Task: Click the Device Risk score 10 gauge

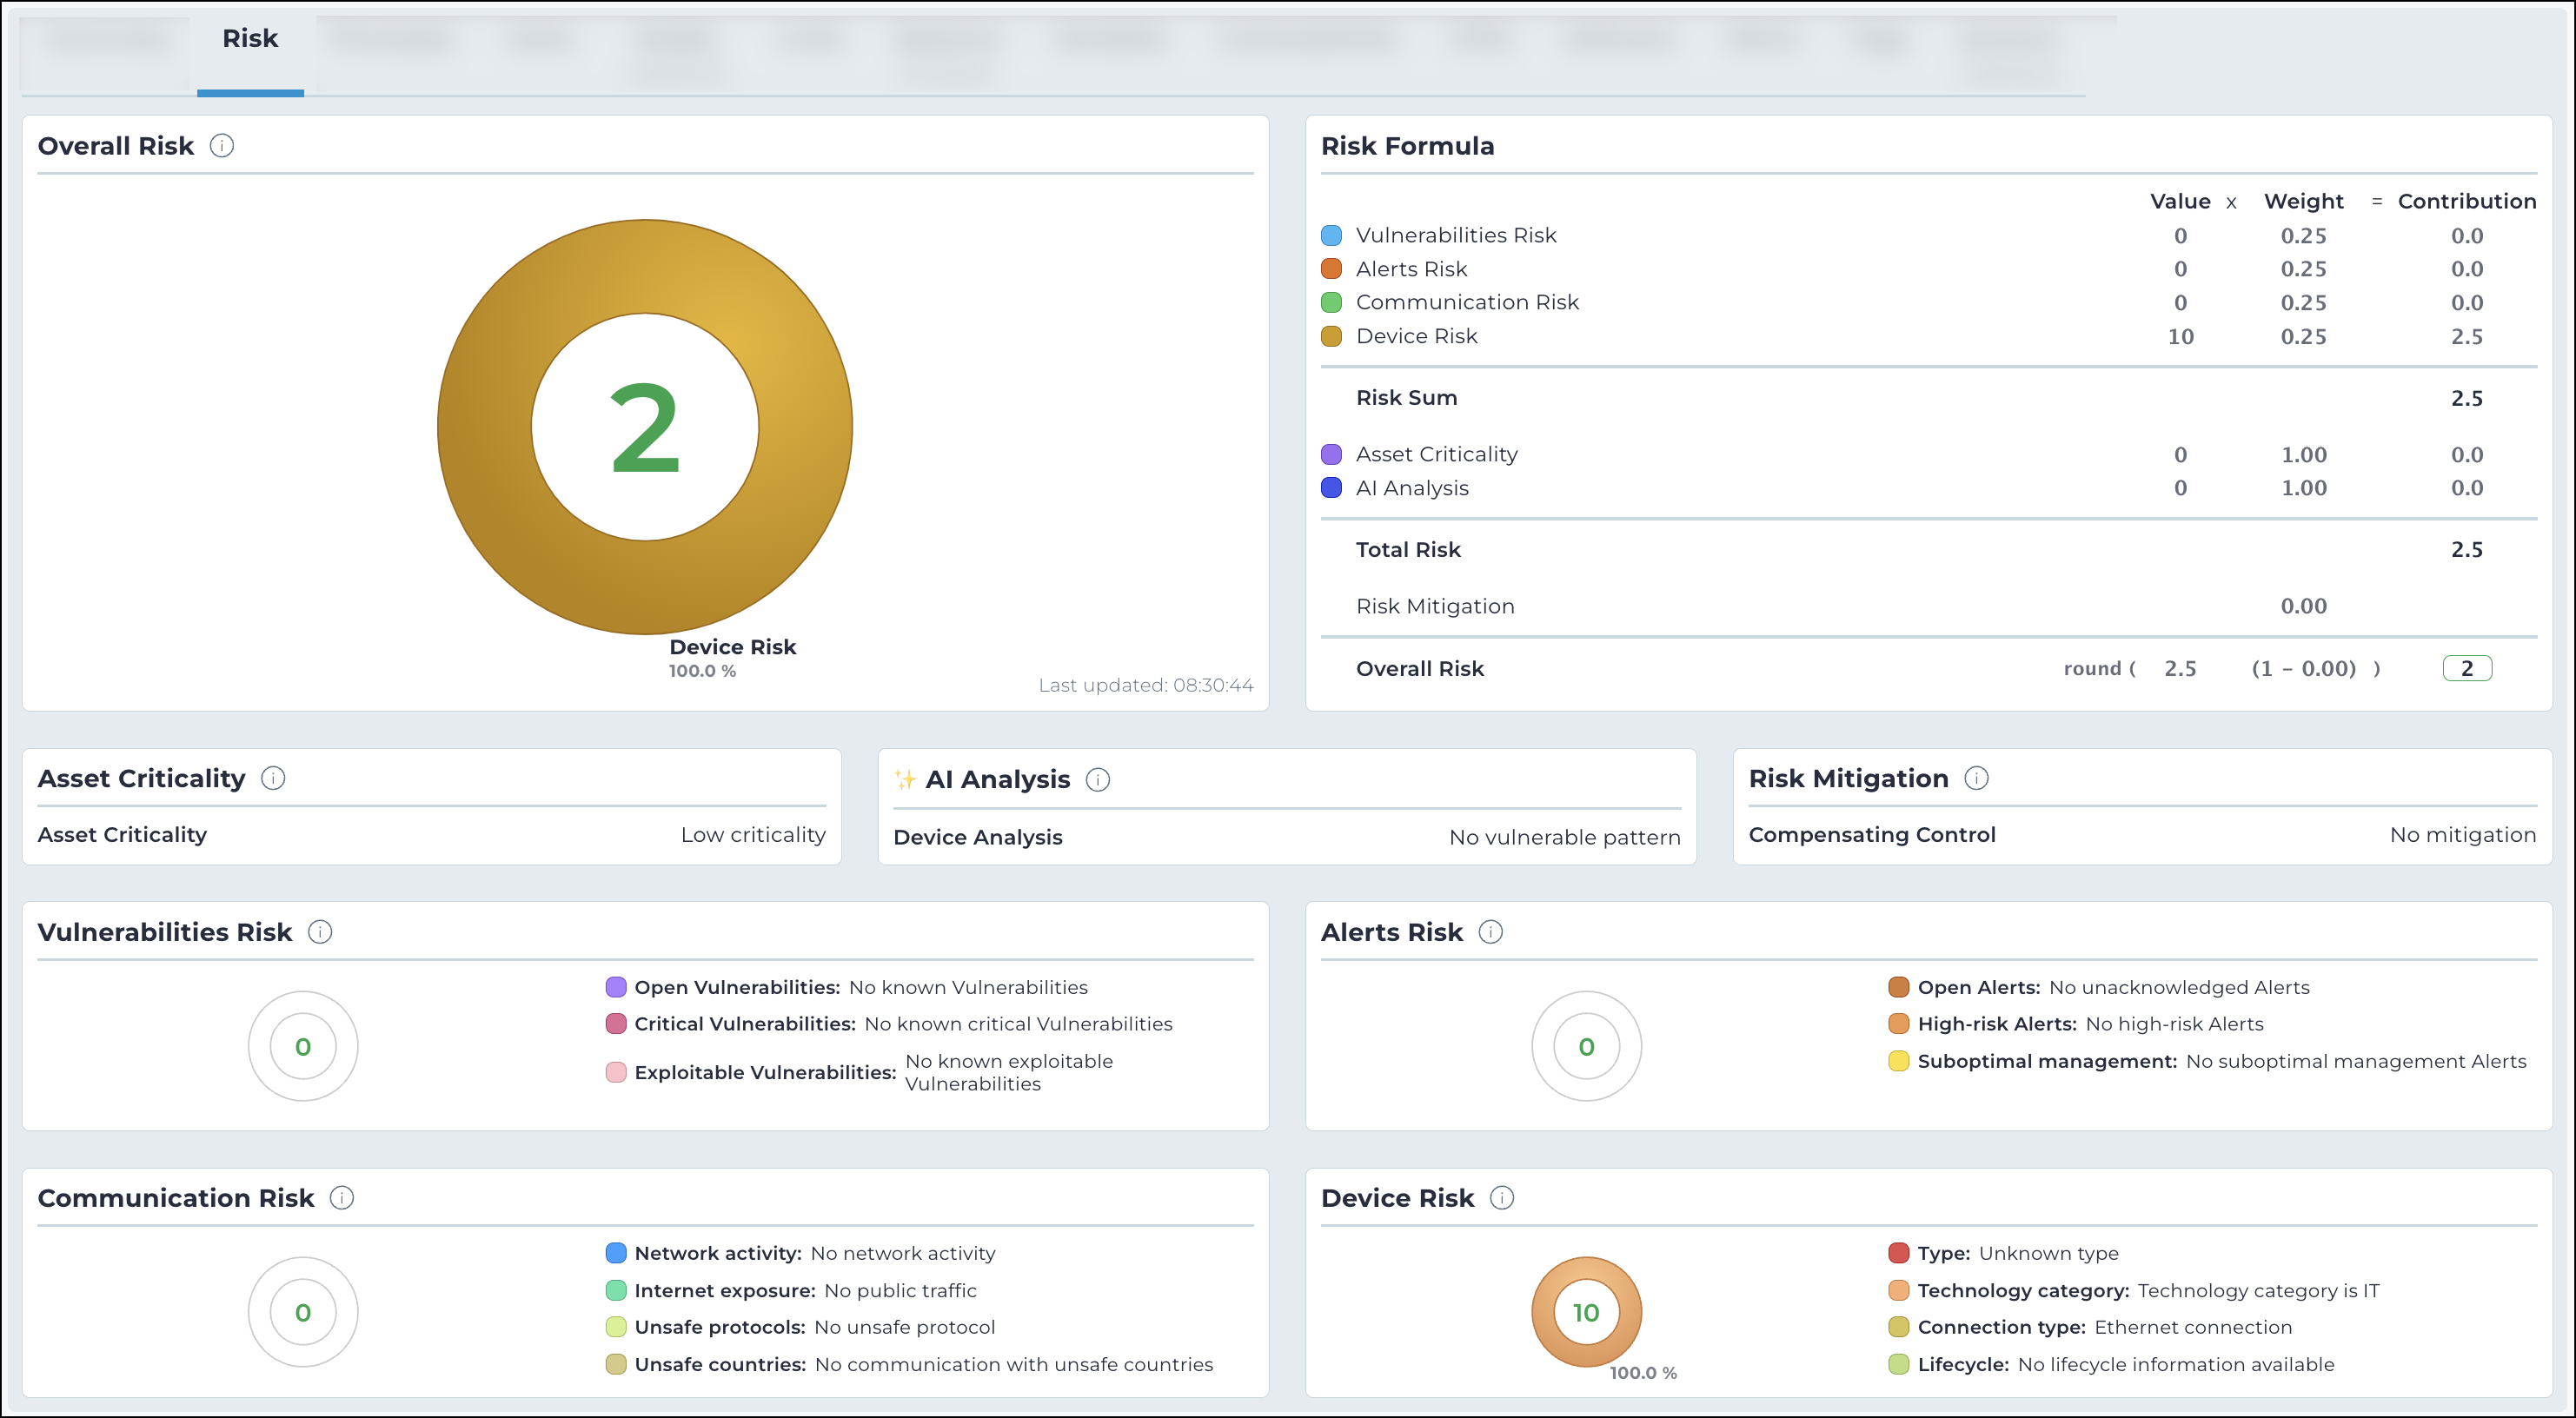Action: click(x=1586, y=1312)
